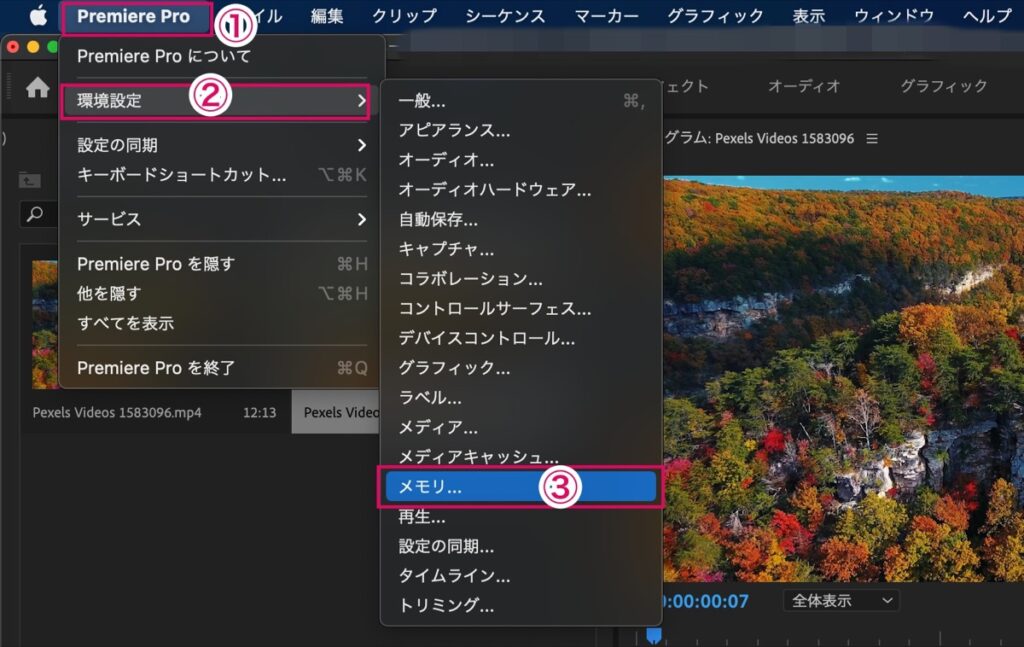
Task: Switch to the グラフィック workspace tab
Action: pos(944,86)
